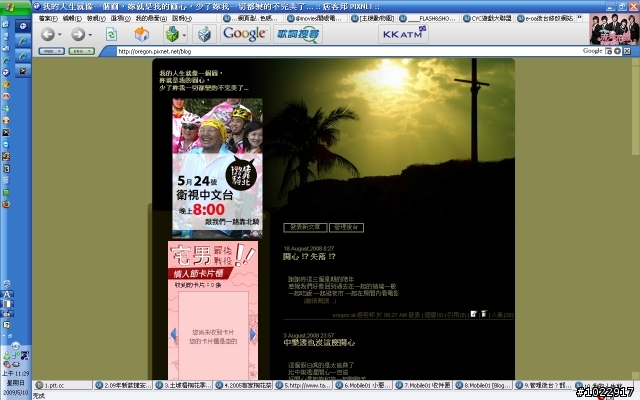Open the FLASH&SHO favorites bar link
The image size is (640, 400).
coord(429,18)
